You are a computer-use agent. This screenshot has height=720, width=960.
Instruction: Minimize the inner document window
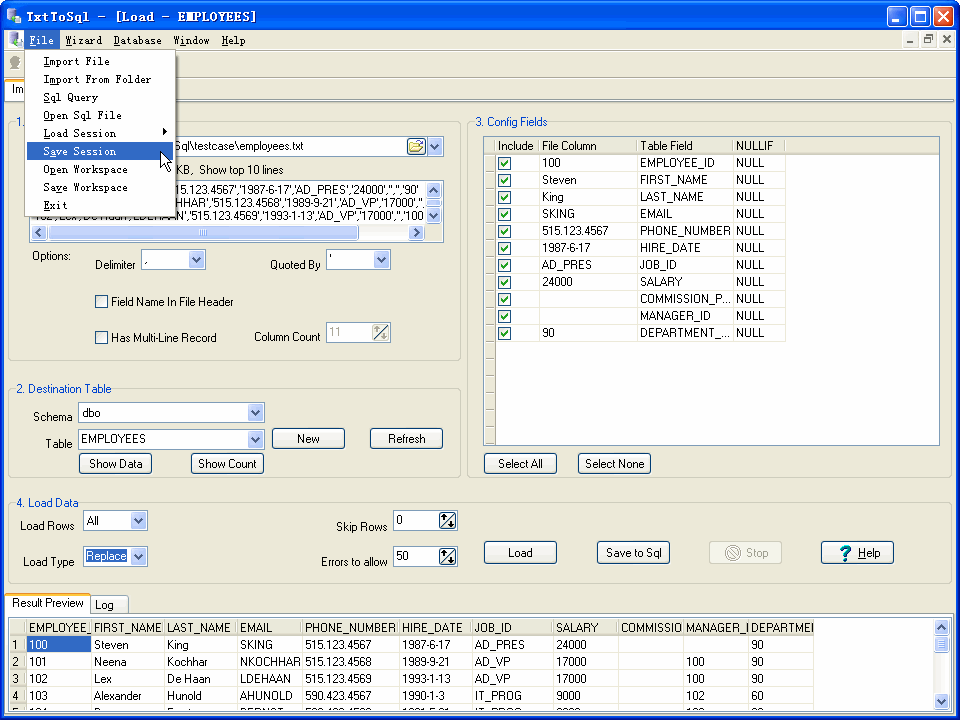click(x=910, y=40)
